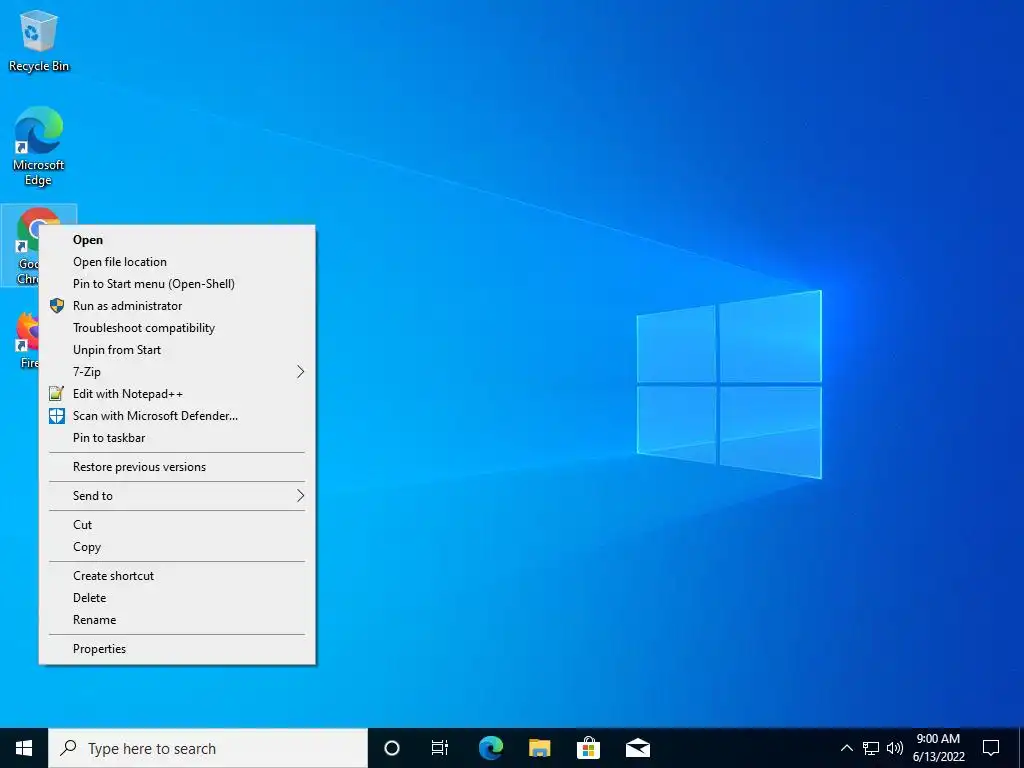Select Troubleshoot compatibility
Image resolution: width=1024 pixels, height=768 pixels.
(x=178, y=328)
